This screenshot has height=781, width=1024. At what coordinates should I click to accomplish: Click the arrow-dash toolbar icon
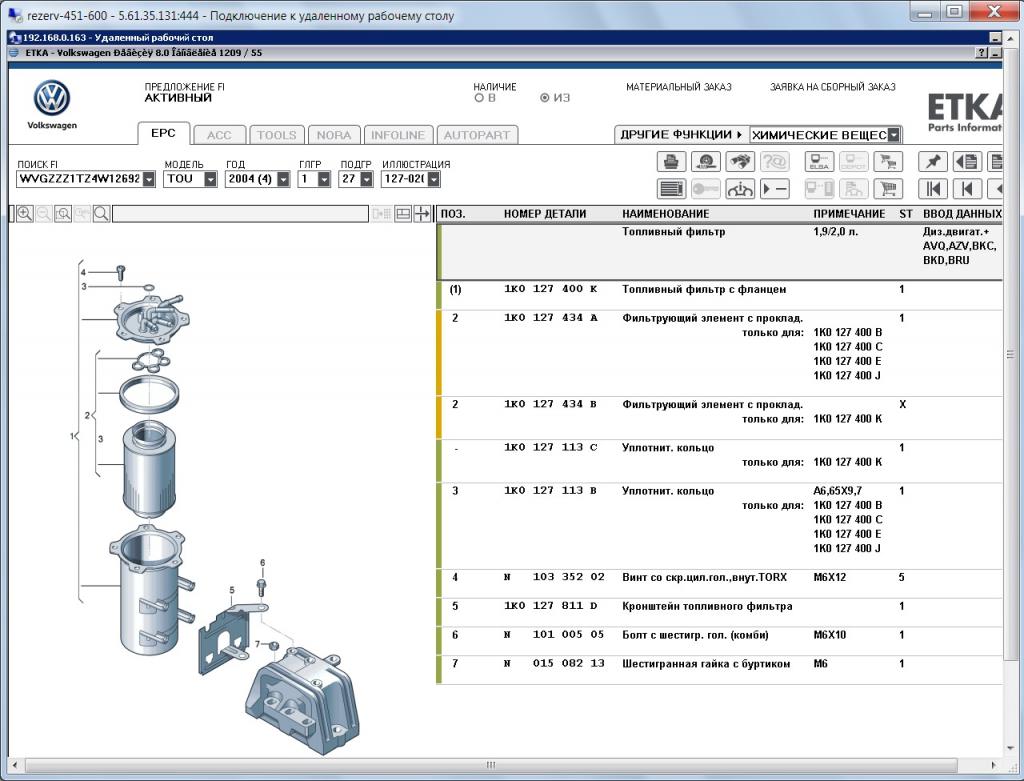[x=775, y=189]
